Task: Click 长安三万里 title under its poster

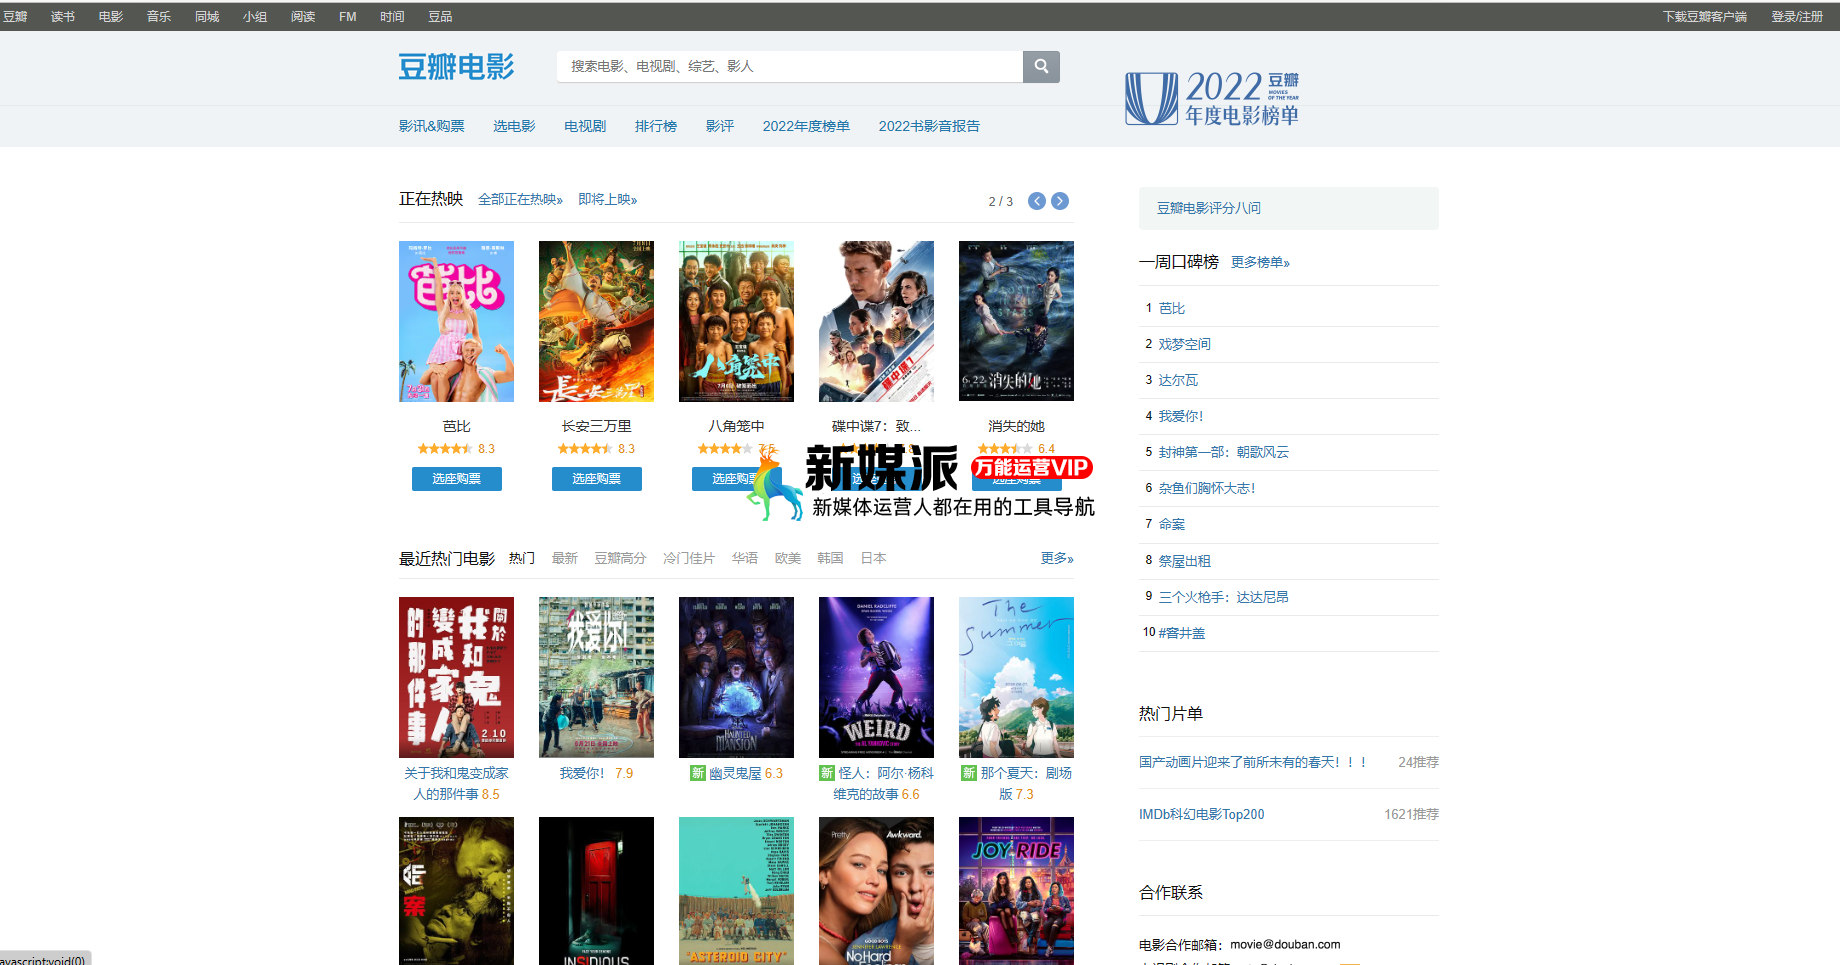Action: [x=596, y=426]
